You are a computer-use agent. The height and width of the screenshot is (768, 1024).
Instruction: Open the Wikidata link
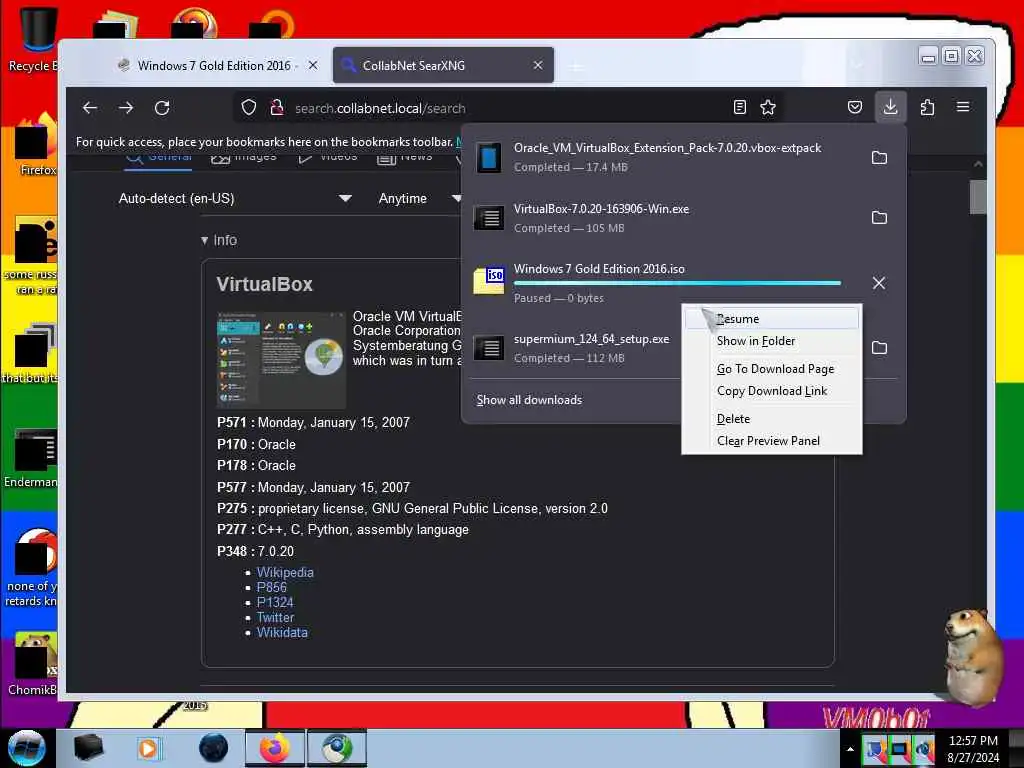[282, 632]
